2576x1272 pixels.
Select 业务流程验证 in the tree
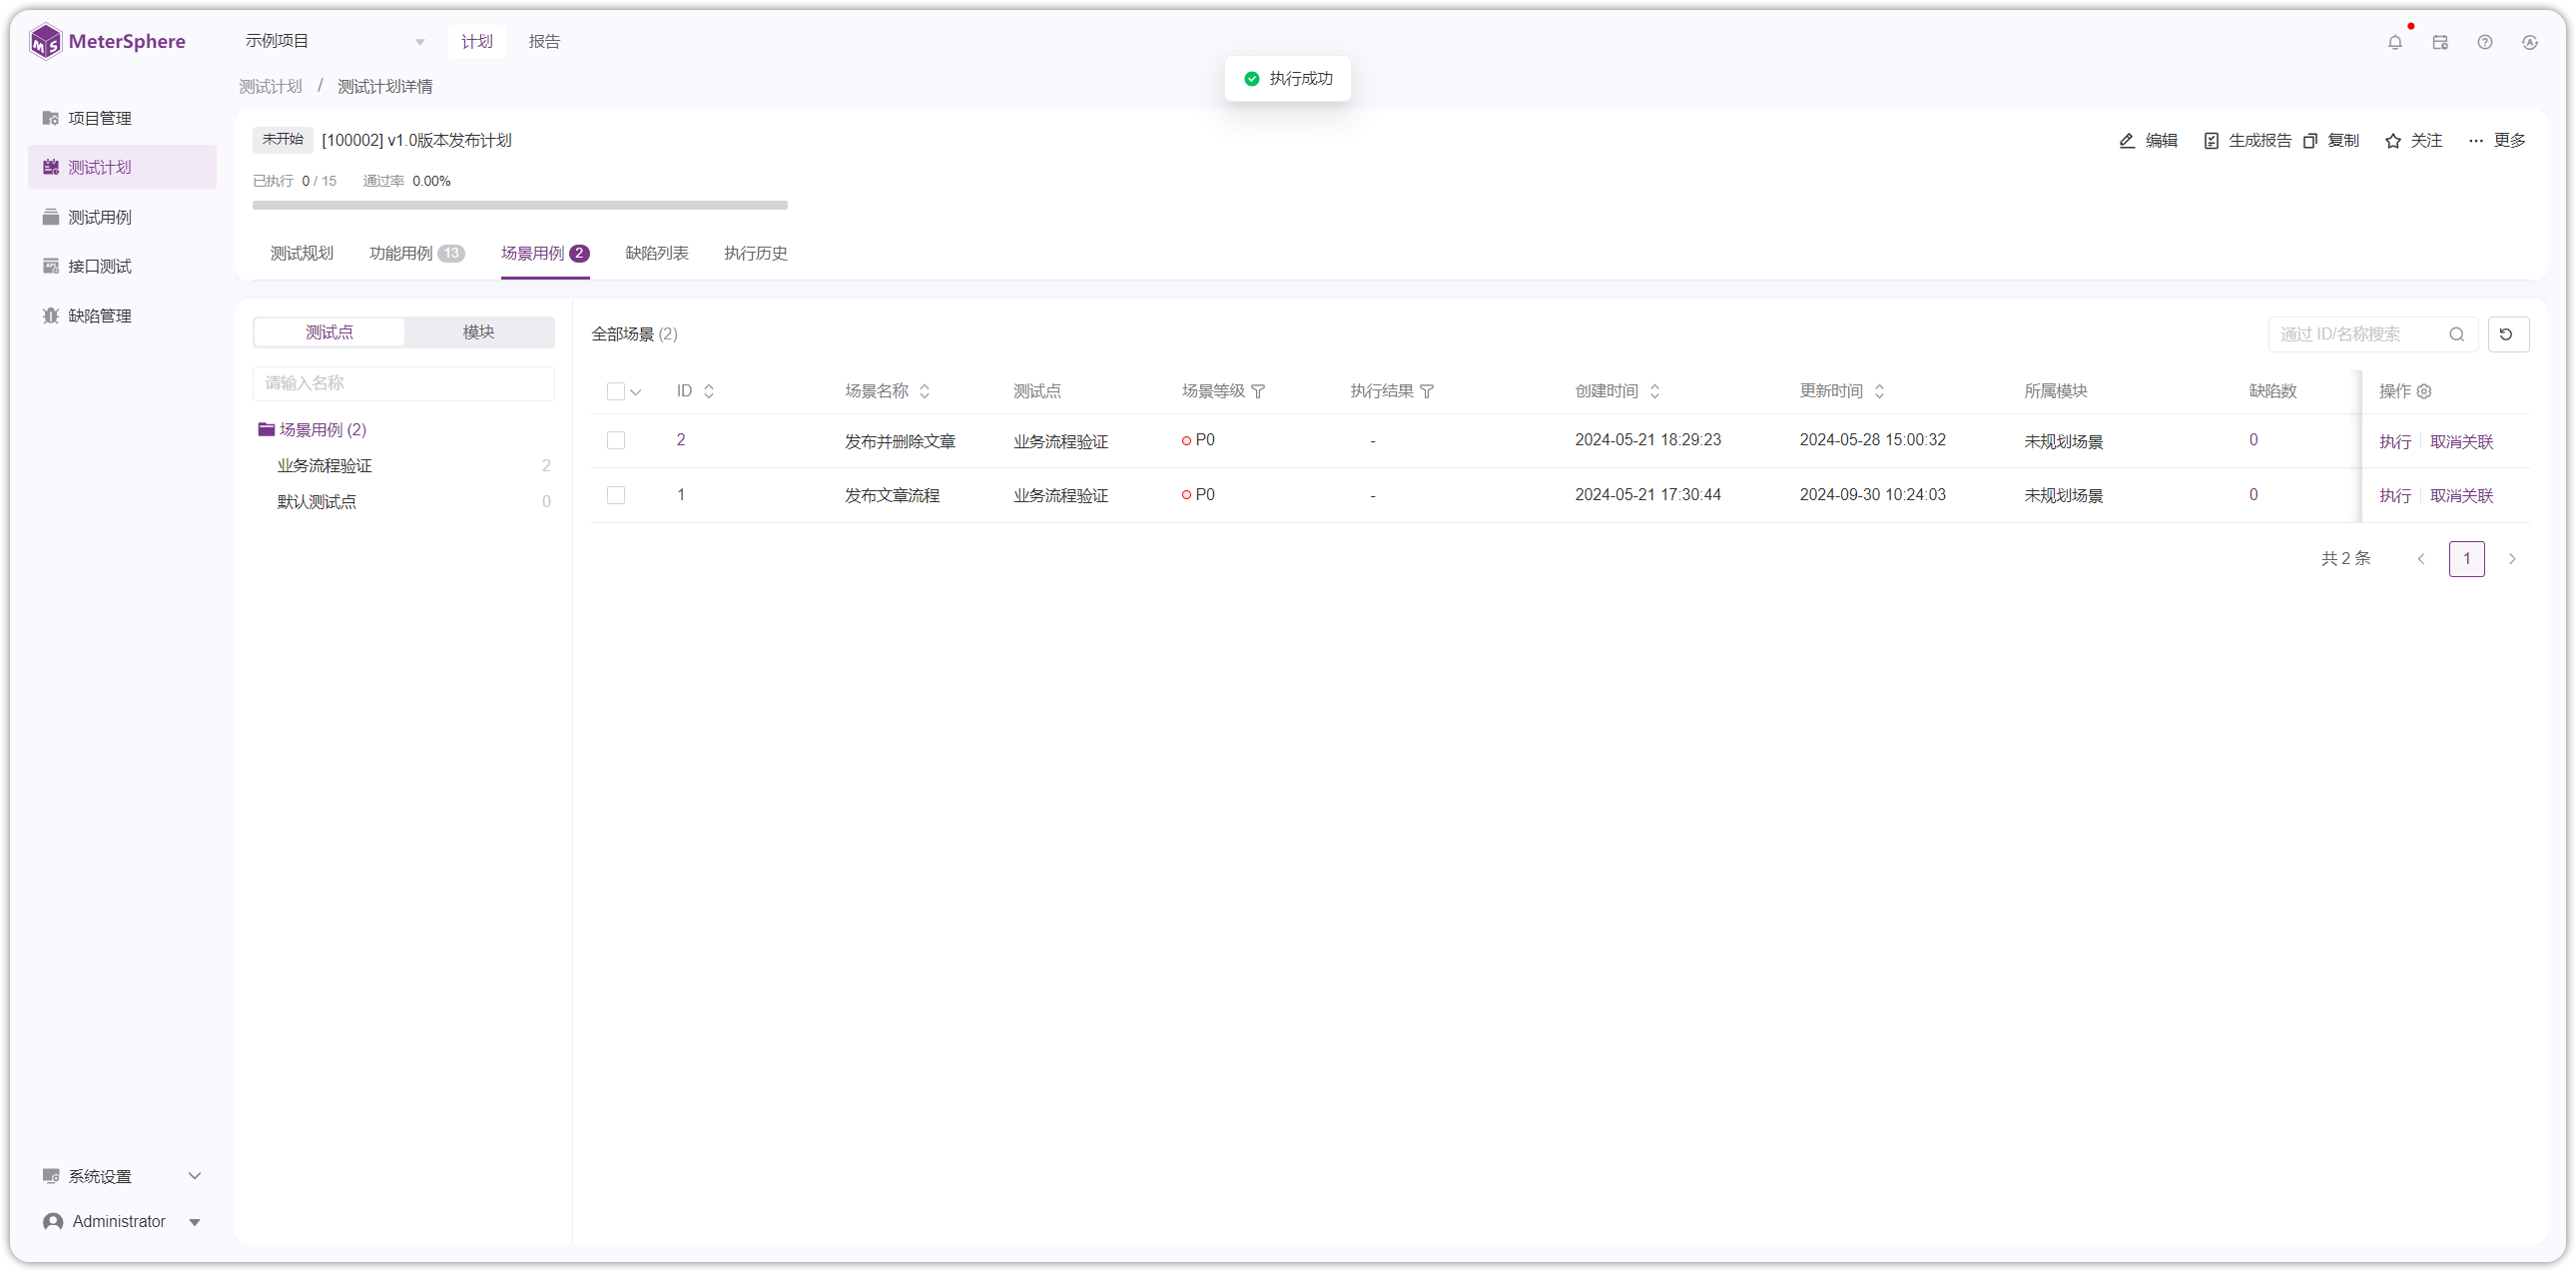(x=324, y=466)
